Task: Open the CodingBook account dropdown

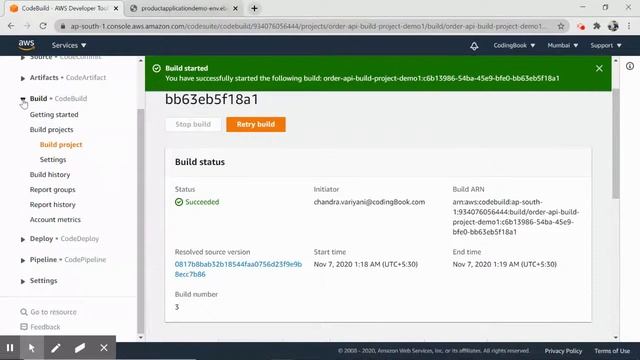Action: coord(514,45)
